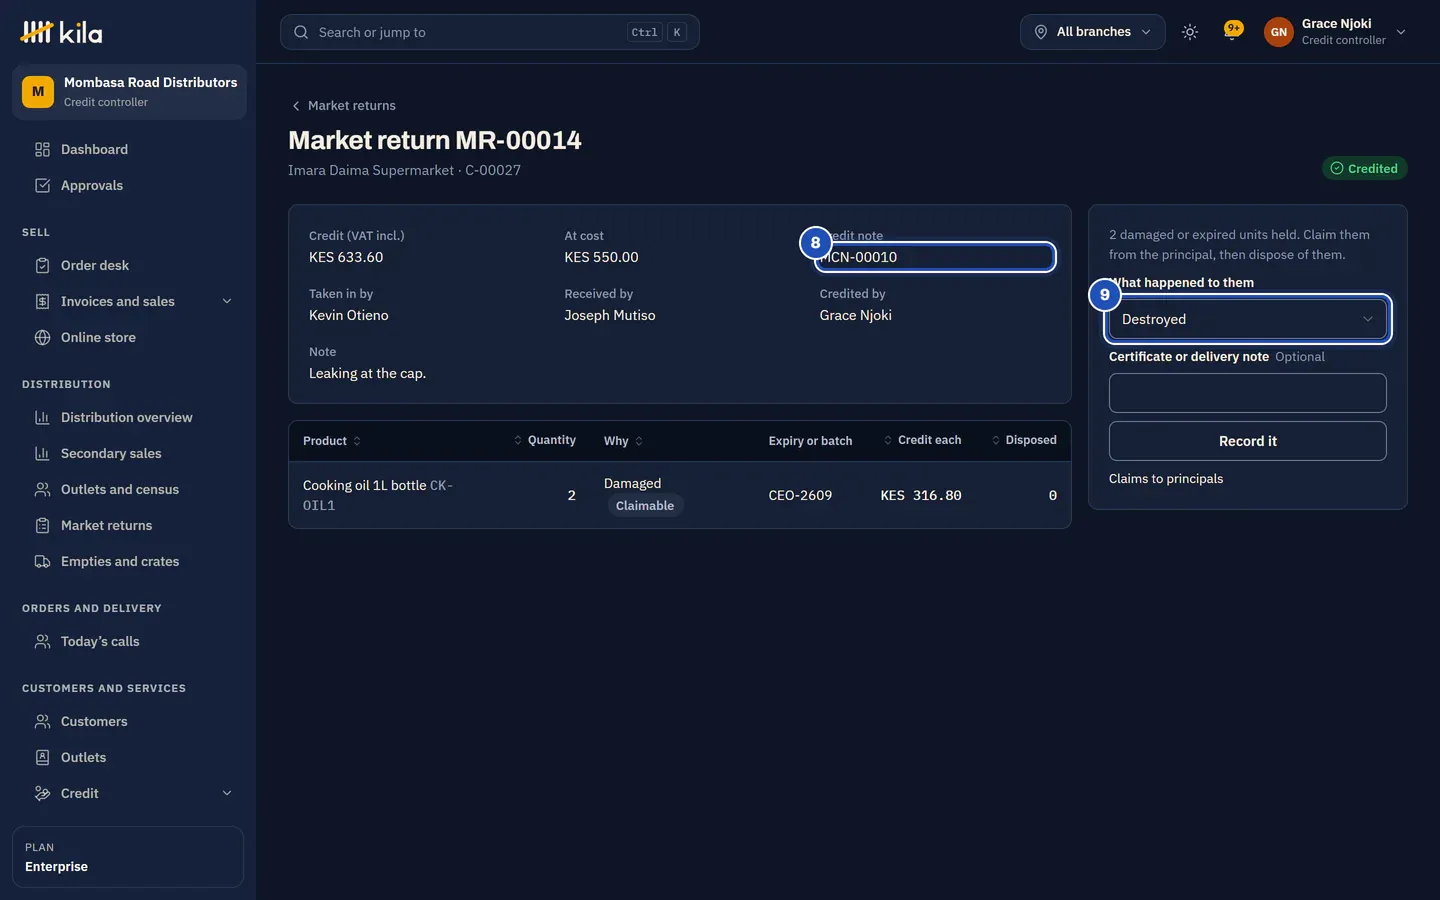Open Distribution overview
This screenshot has height=900, width=1440.
click(128, 417)
